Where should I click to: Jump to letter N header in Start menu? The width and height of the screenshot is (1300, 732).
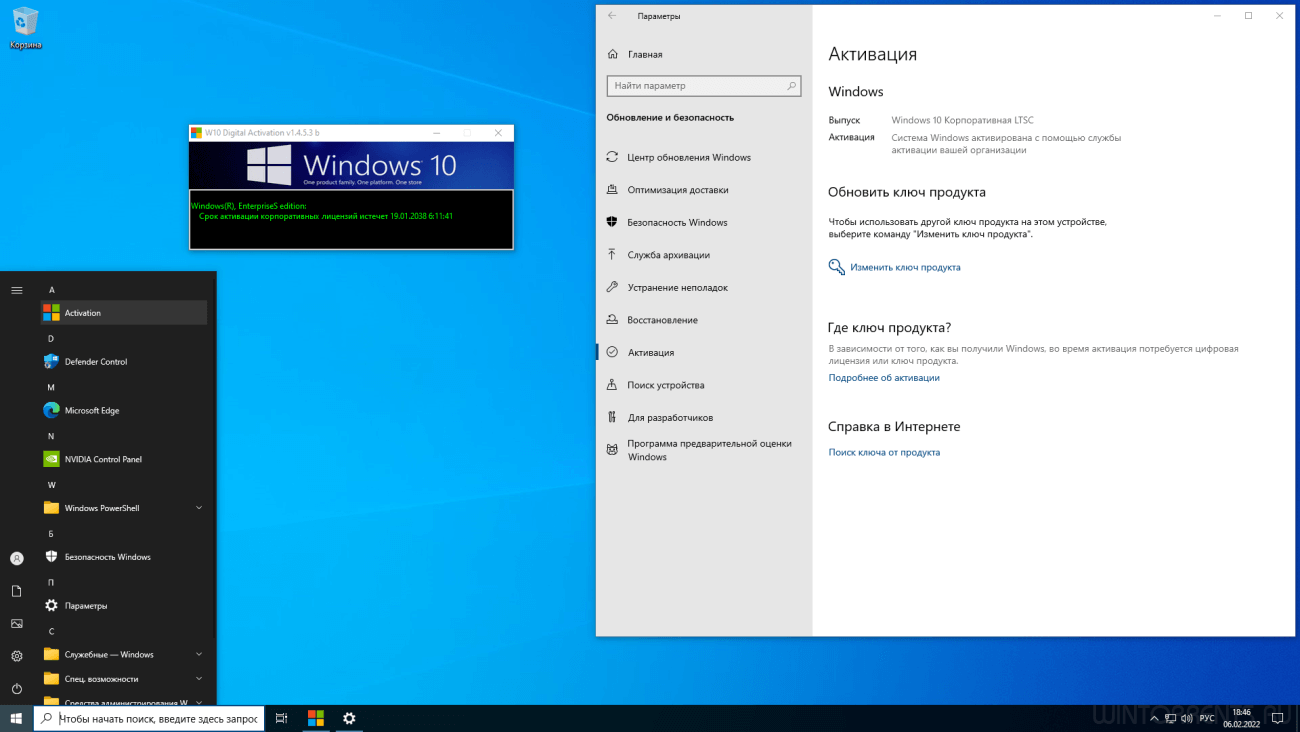[x=51, y=436]
